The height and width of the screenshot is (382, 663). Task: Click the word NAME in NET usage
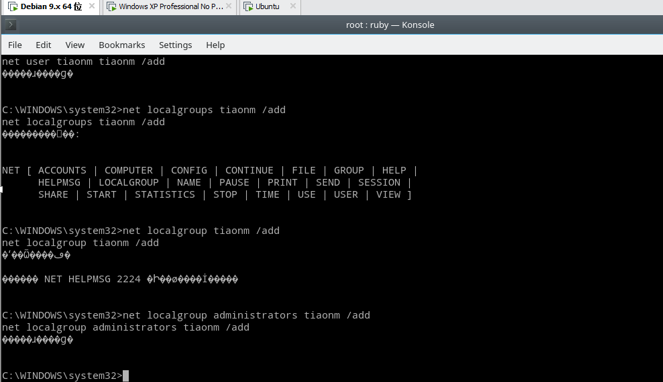[189, 183]
